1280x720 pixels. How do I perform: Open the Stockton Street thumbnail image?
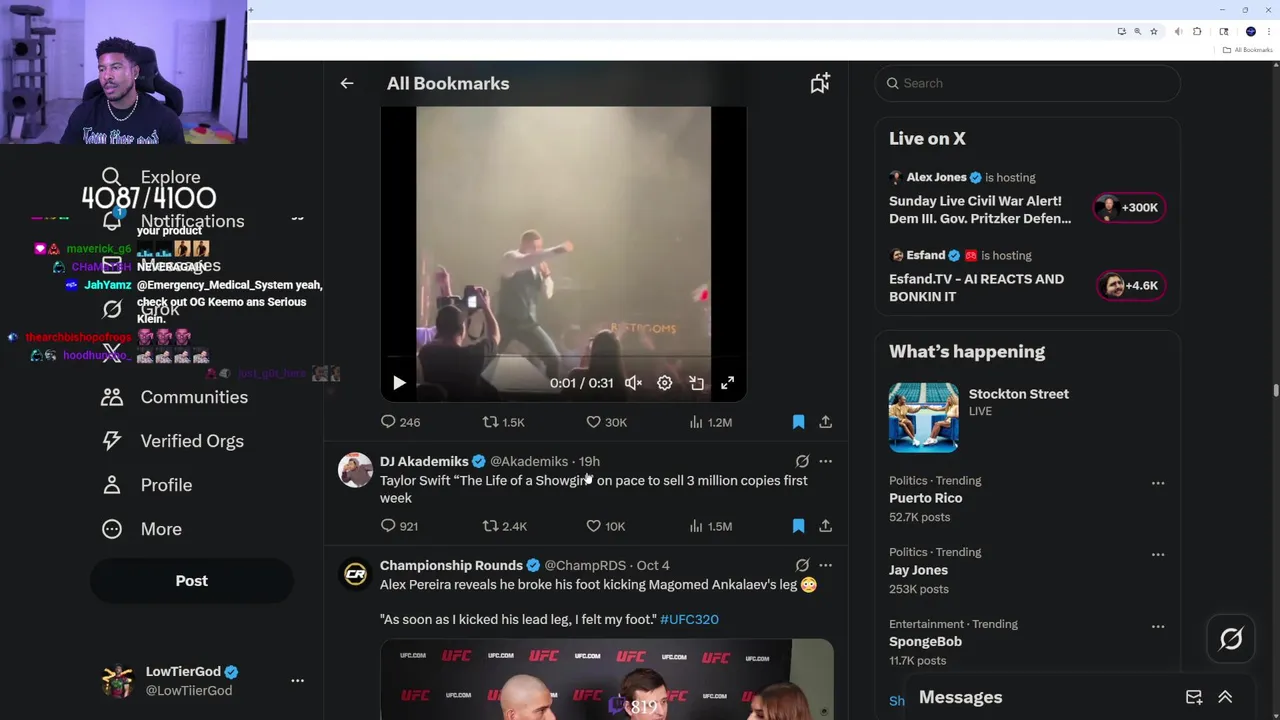[923, 417]
